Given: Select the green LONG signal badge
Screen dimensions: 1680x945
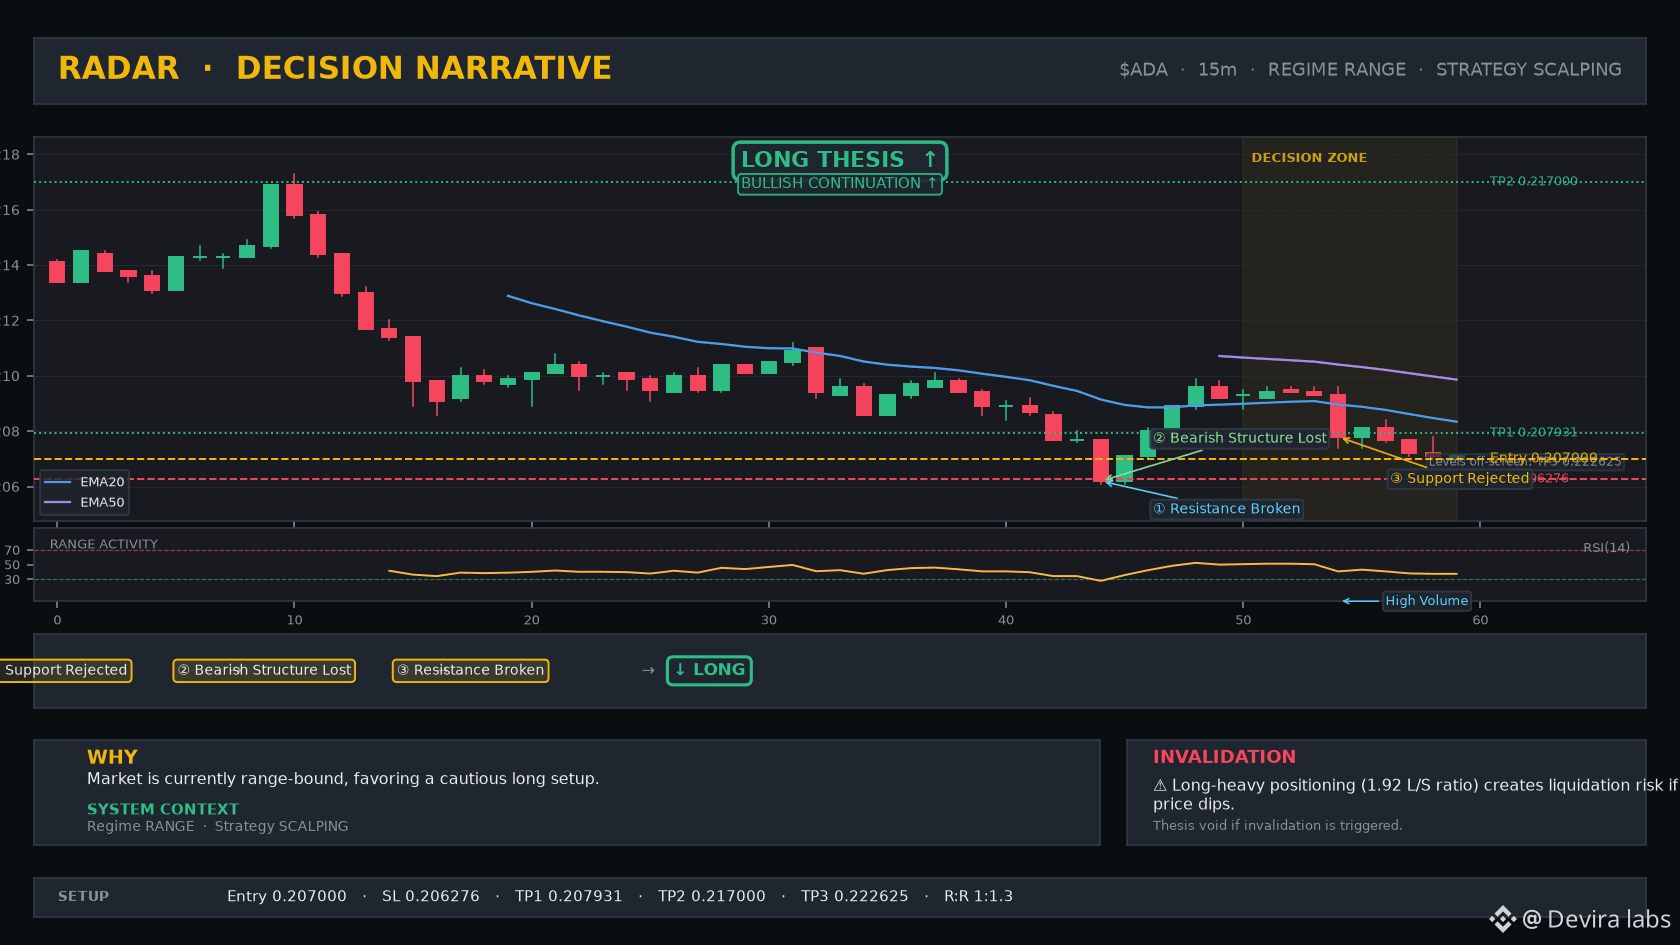Looking at the screenshot, I should (x=709, y=670).
